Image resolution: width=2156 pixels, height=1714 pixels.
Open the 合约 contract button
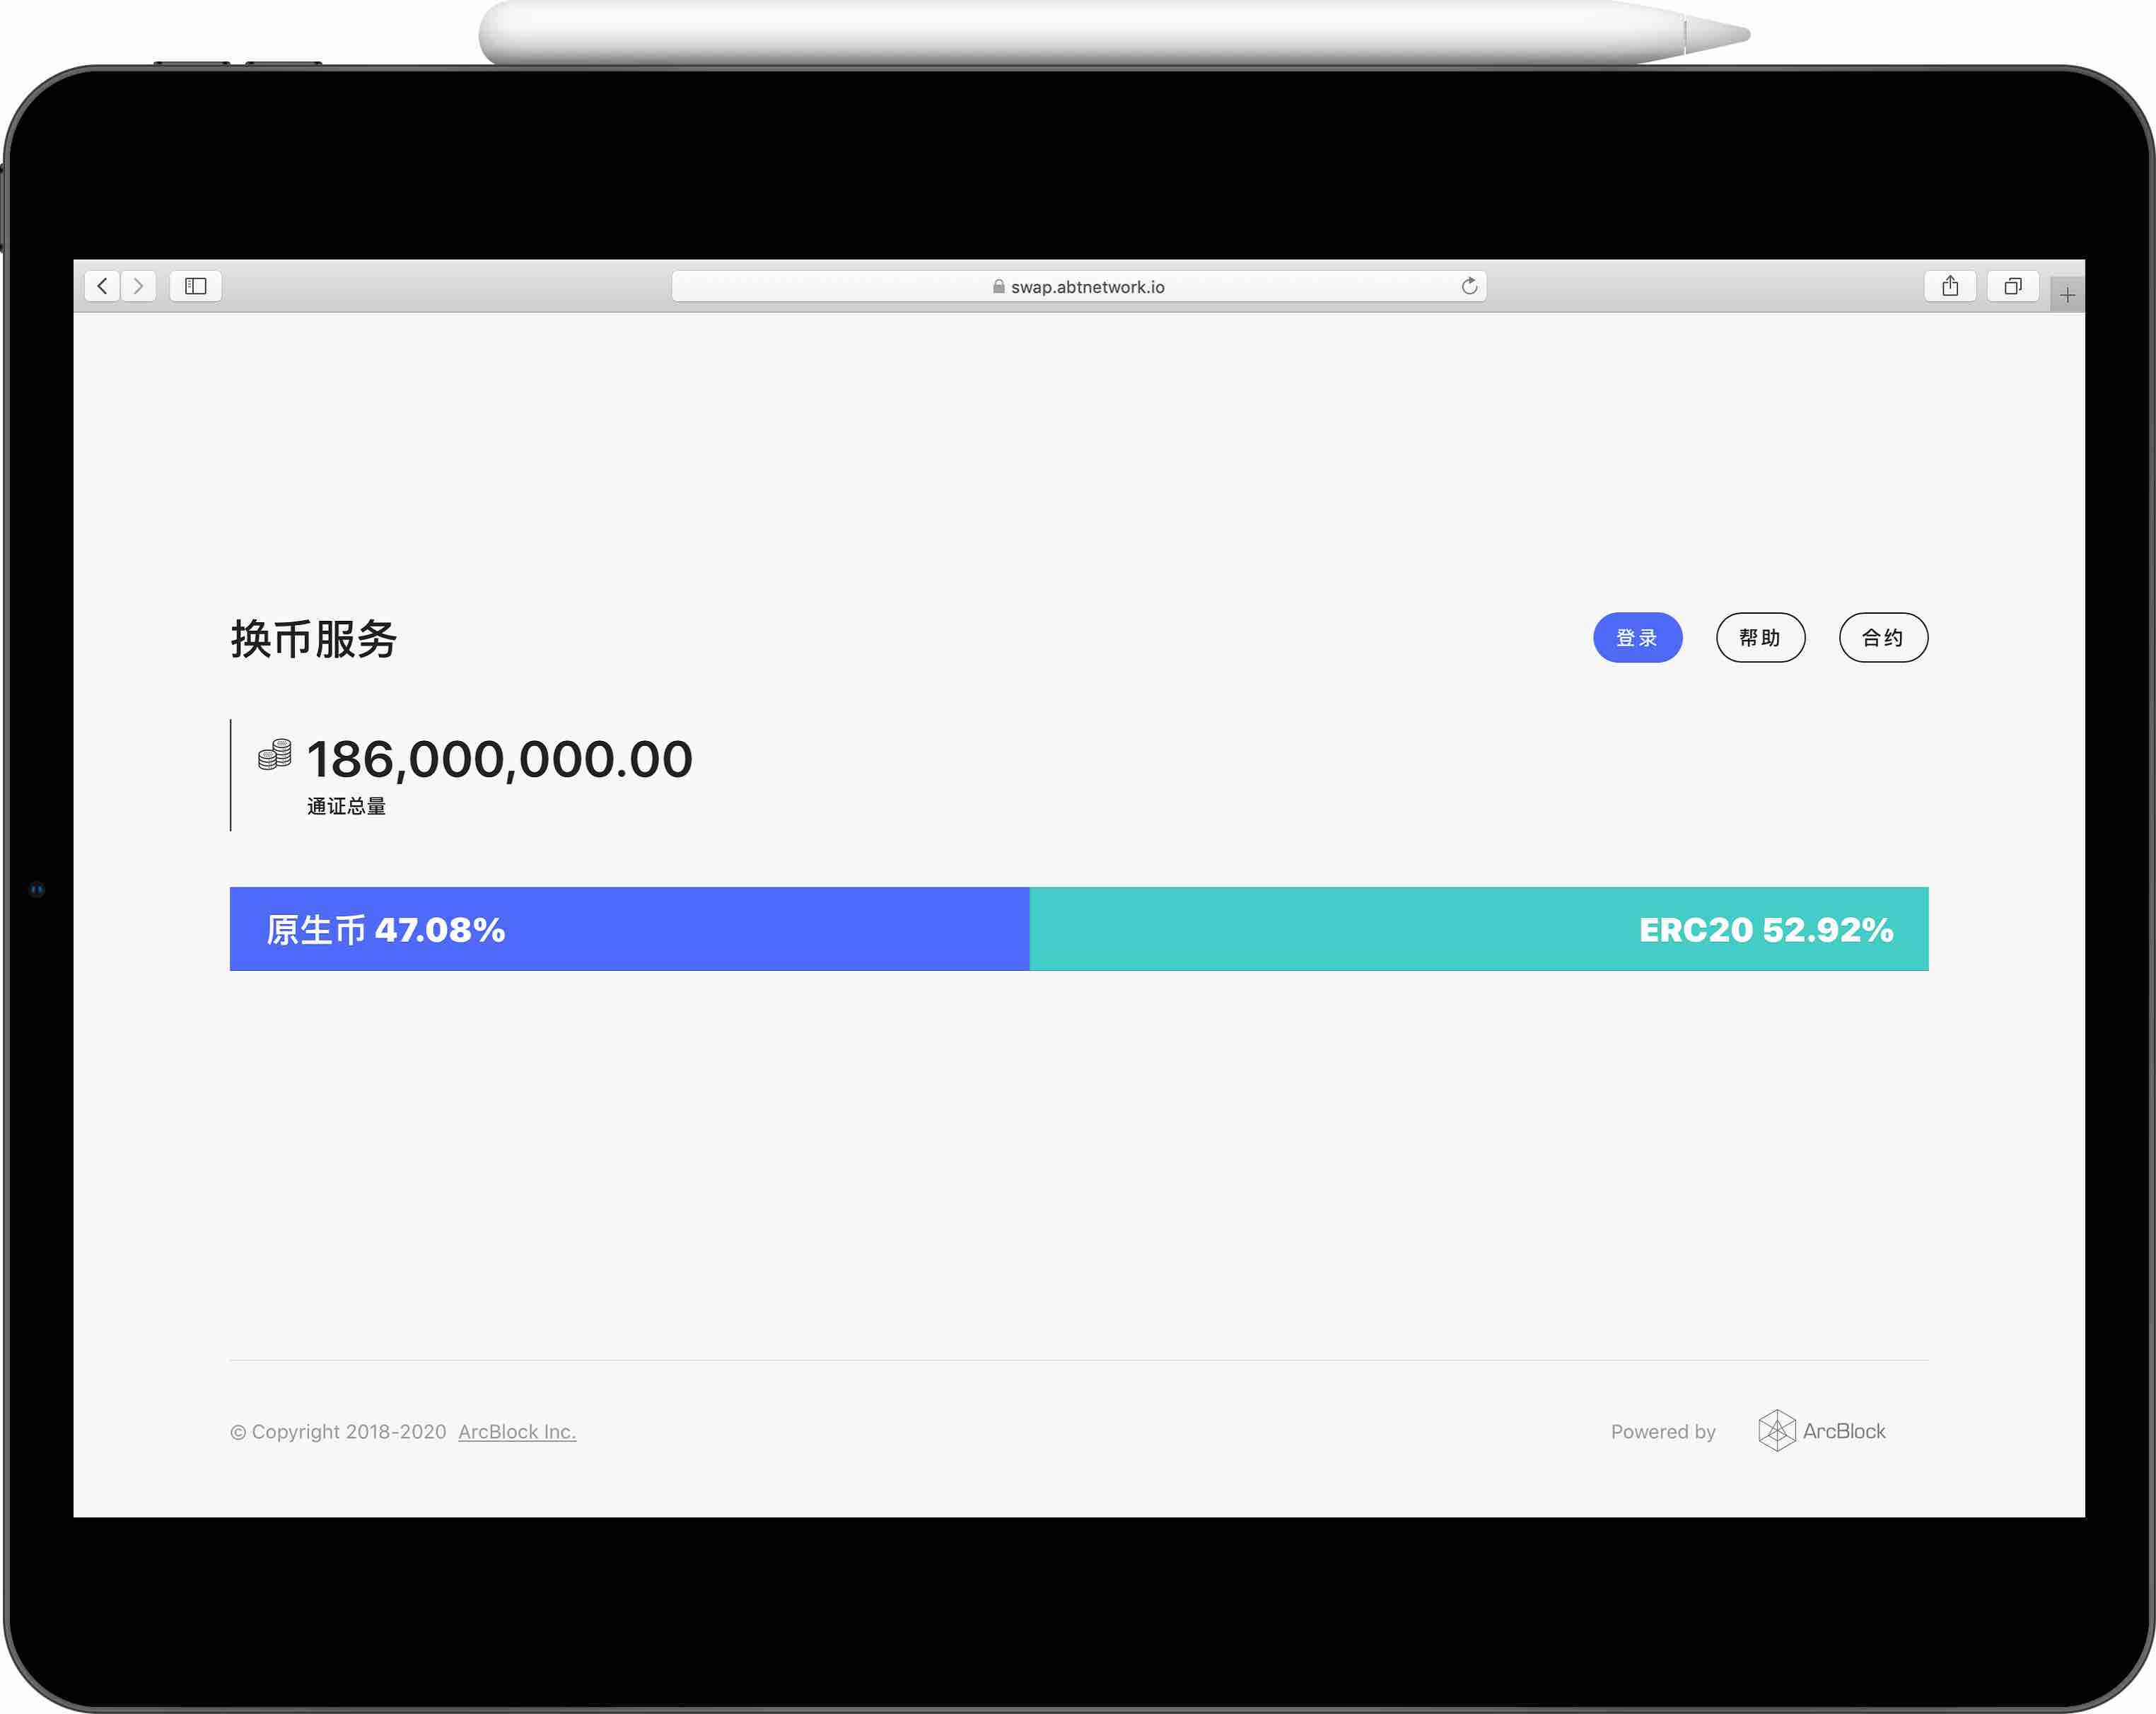(x=1883, y=637)
